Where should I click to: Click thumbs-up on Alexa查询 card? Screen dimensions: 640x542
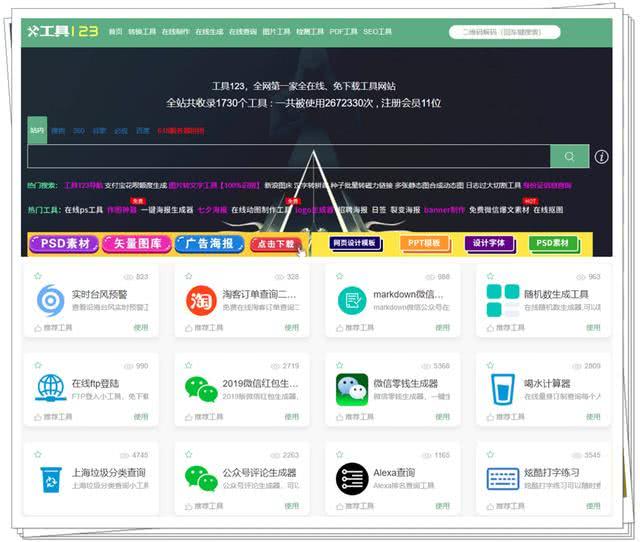click(x=339, y=506)
